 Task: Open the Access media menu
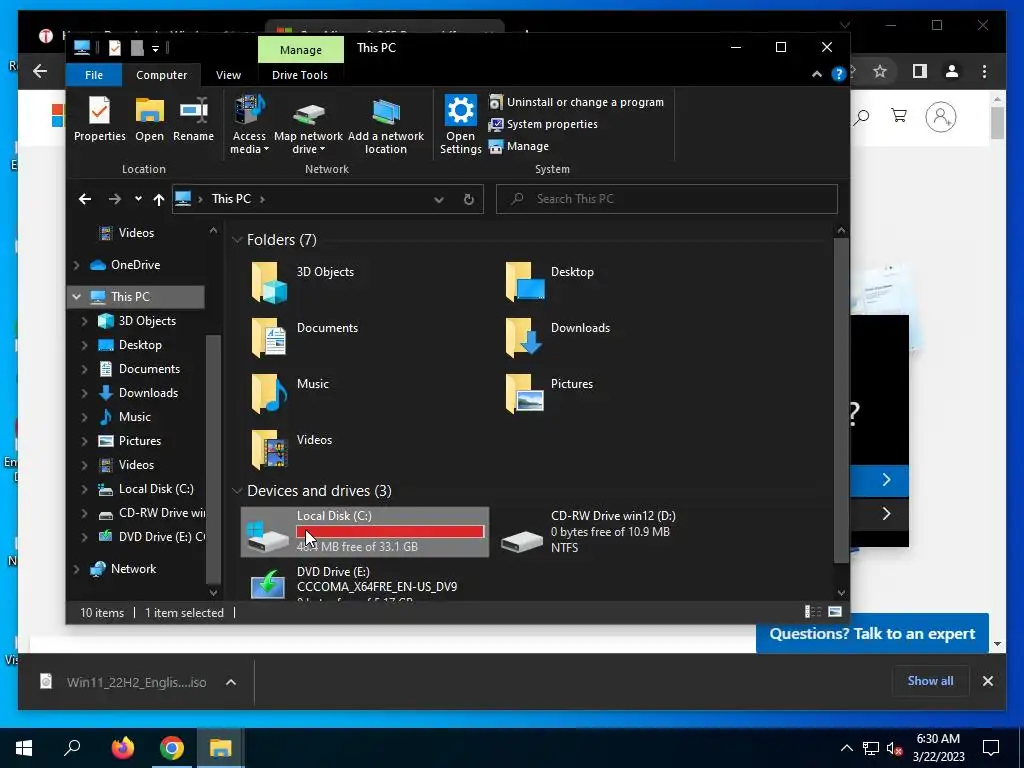tap(249, 124)
